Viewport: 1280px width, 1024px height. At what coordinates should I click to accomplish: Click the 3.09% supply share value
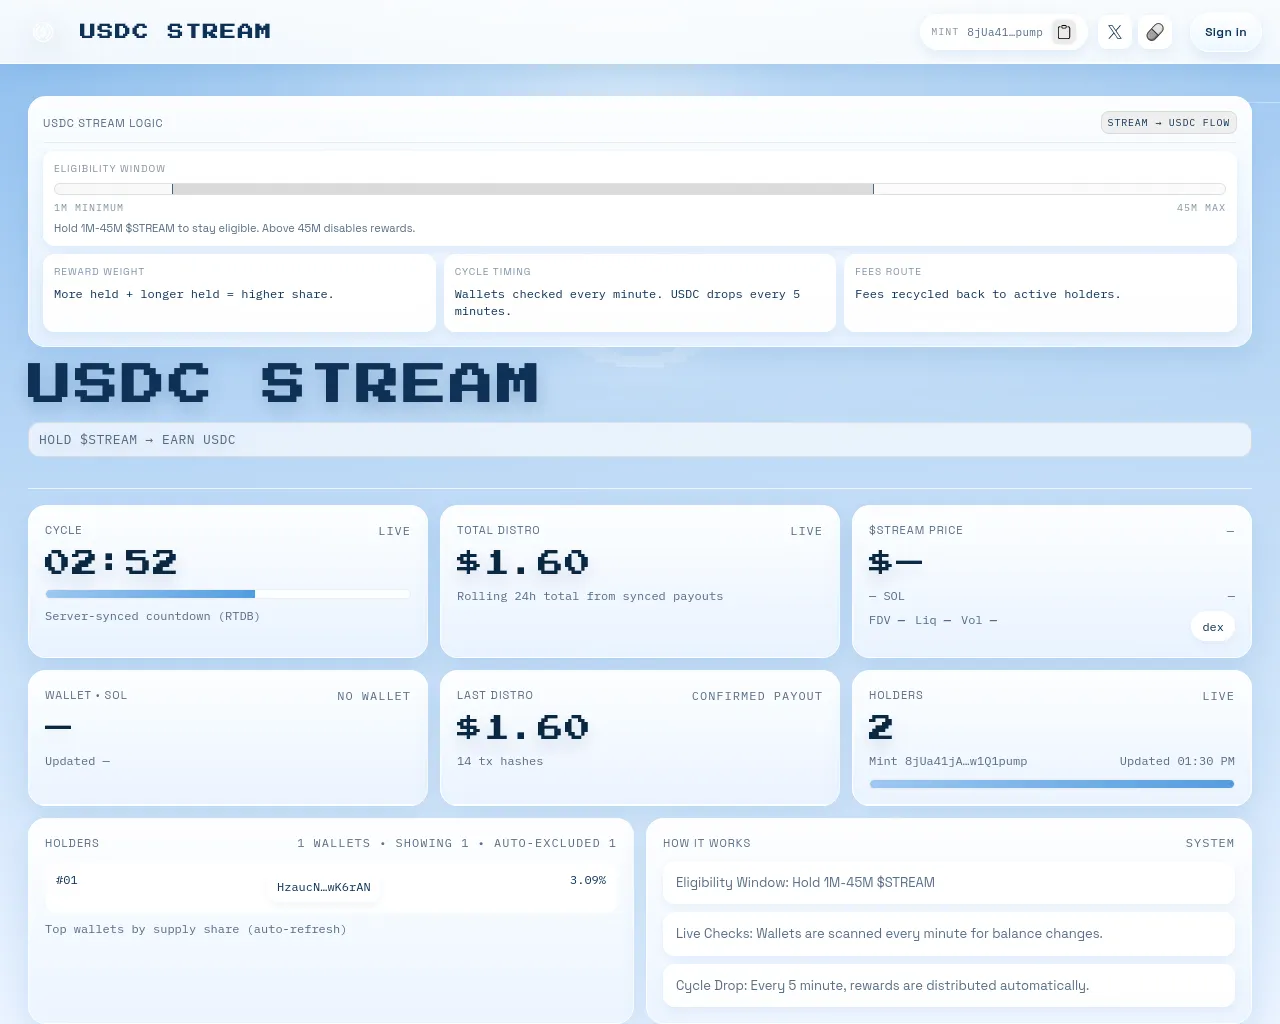coord(588,880)
